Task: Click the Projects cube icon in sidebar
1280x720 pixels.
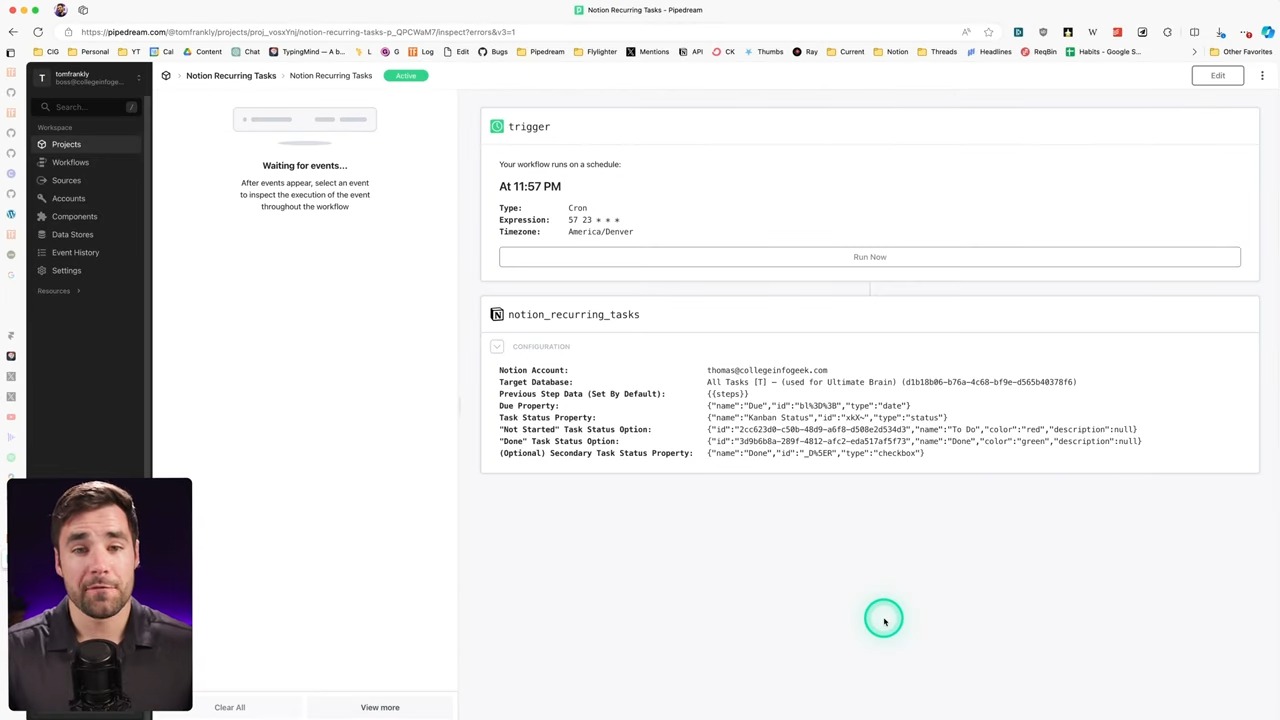Action: coord(42,144)
